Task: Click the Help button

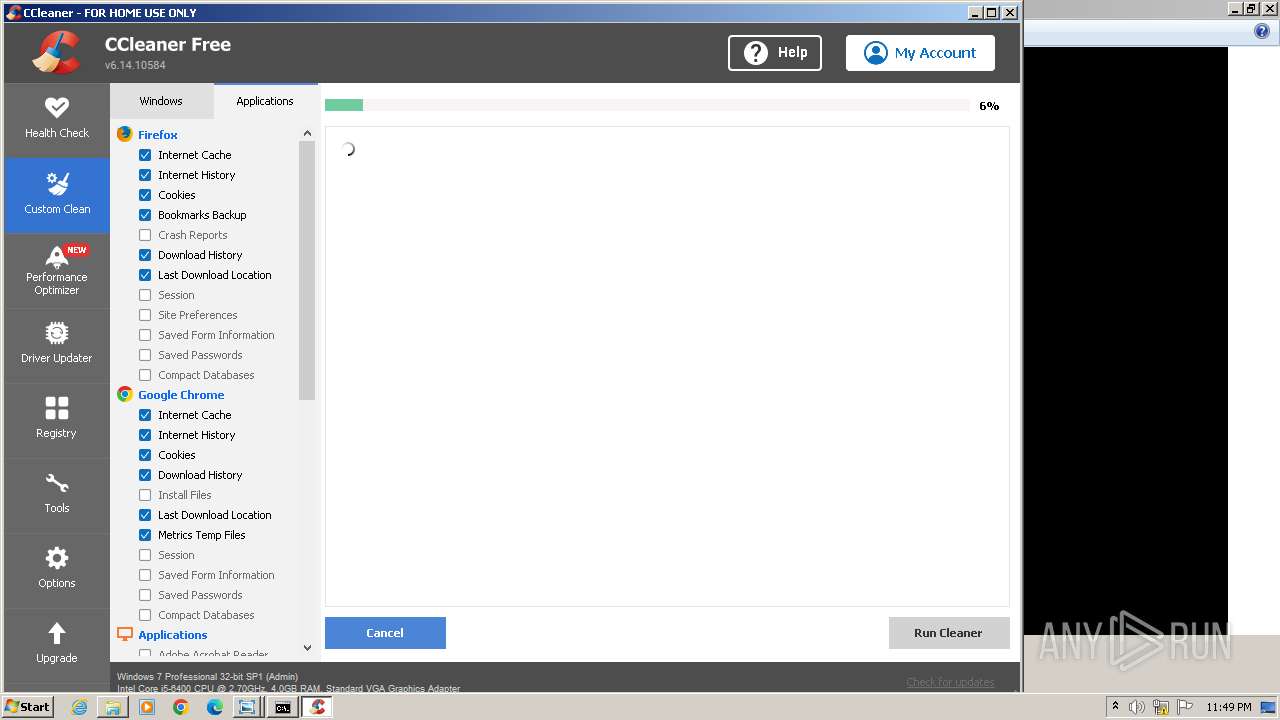Action: (x=775, y=53)
